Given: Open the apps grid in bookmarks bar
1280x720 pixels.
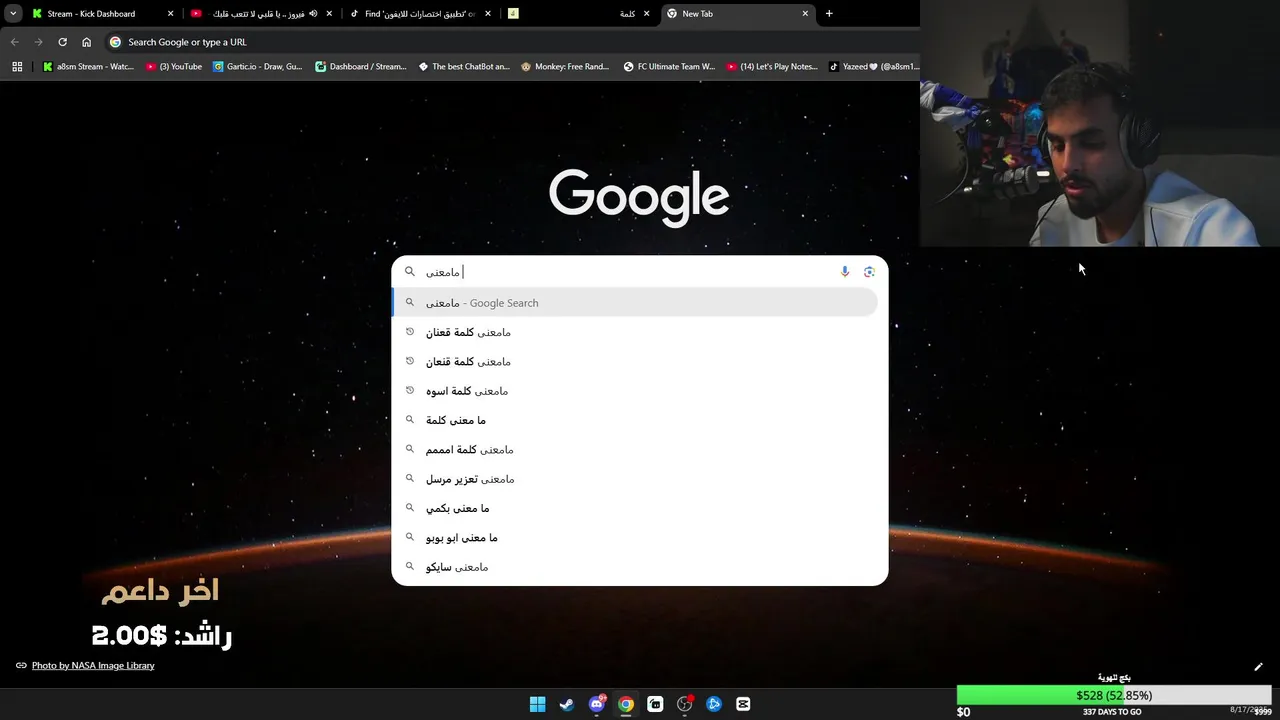Looking at the screenshot, I should point(17,67).
